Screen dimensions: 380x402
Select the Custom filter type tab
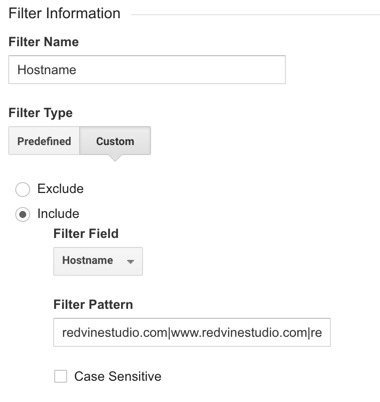(115, 141)
